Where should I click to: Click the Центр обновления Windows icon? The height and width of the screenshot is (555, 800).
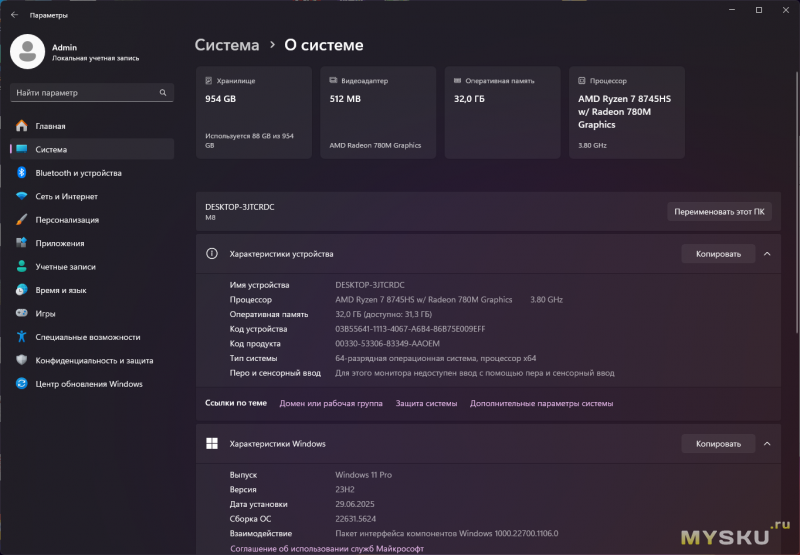pos(21,383)
